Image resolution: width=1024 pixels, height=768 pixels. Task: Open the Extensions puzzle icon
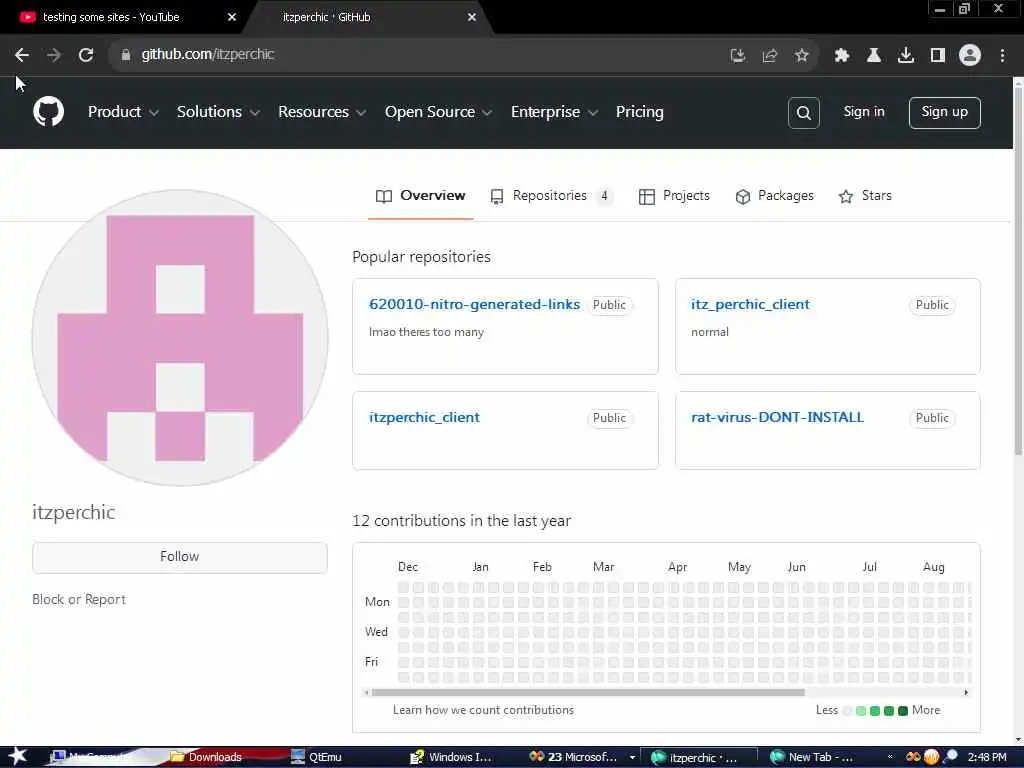pos(841,56)
